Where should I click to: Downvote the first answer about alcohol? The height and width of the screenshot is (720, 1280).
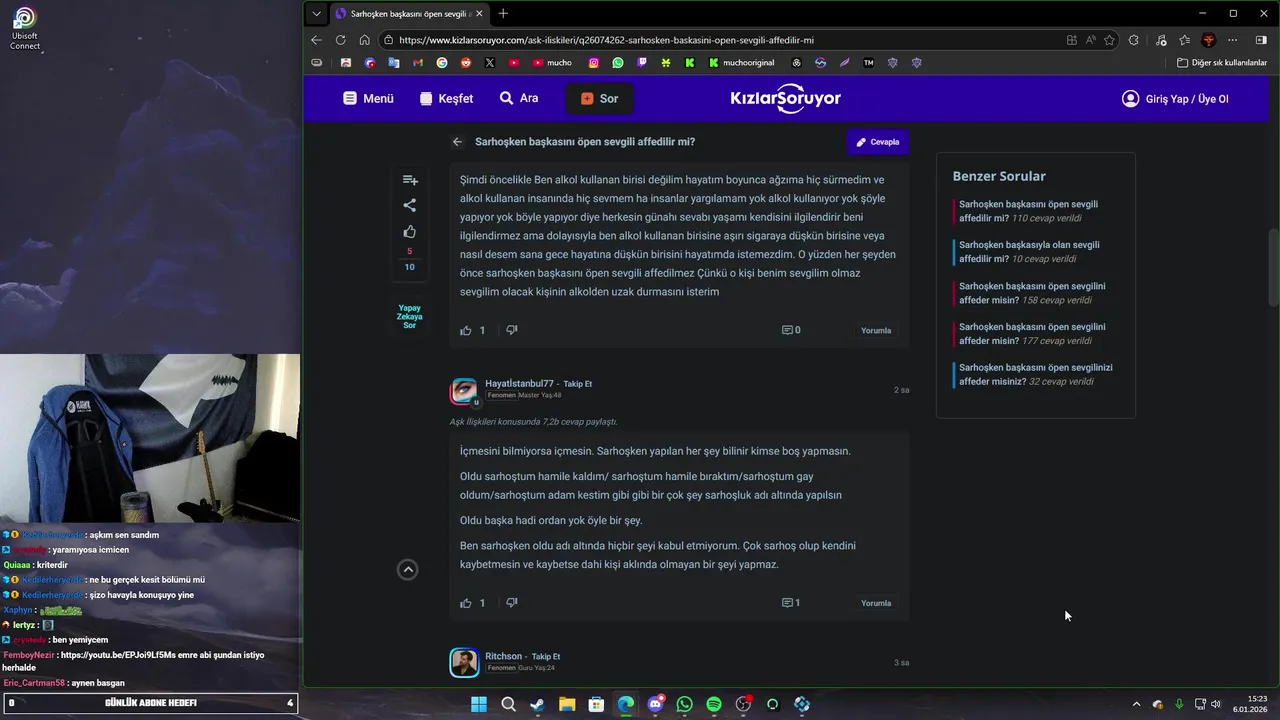[512, 330]
